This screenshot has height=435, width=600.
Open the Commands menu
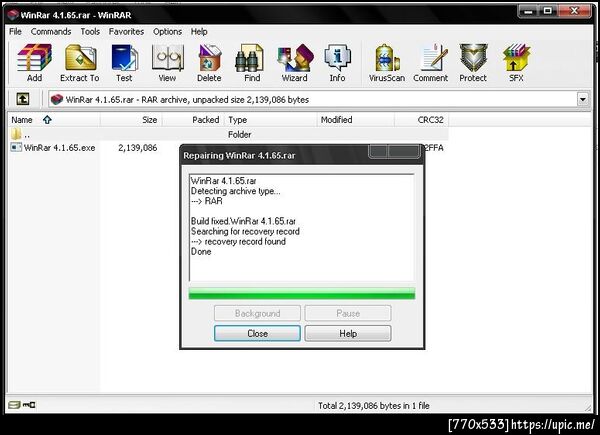click(51, 31)
